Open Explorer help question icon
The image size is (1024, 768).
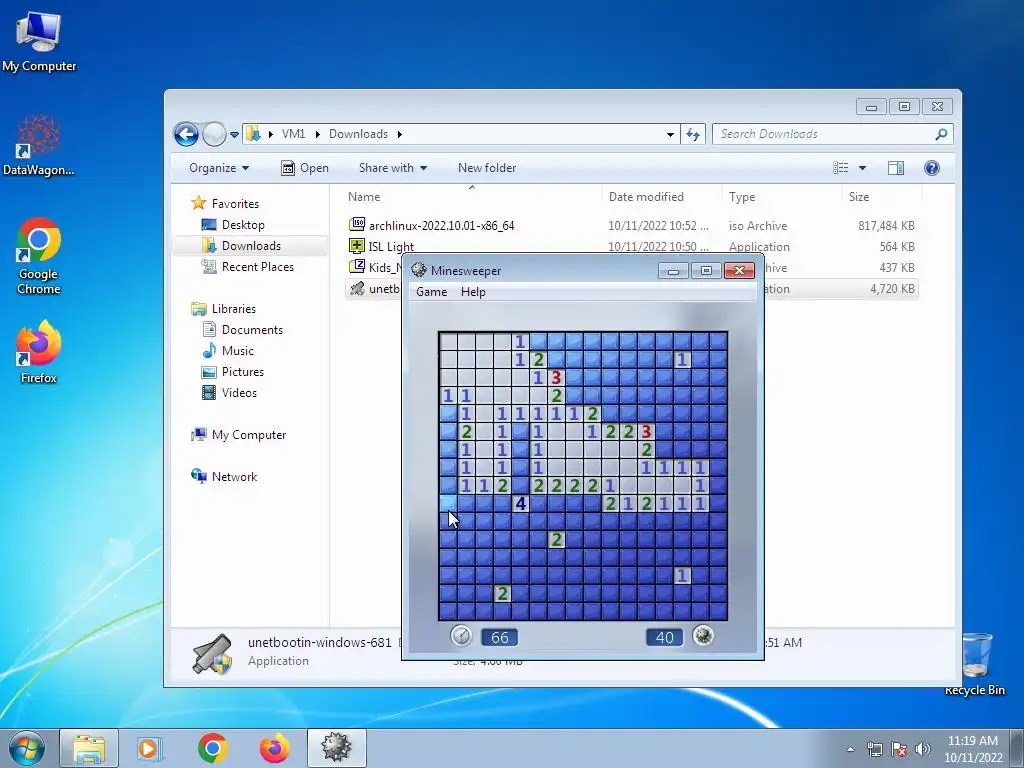point(932,168)
